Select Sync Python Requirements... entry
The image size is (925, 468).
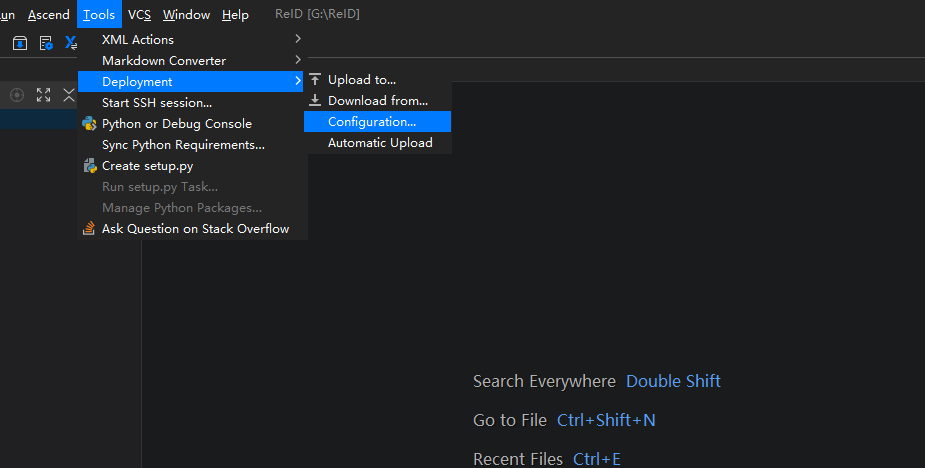pyautogui.click(x=183, y=145)
